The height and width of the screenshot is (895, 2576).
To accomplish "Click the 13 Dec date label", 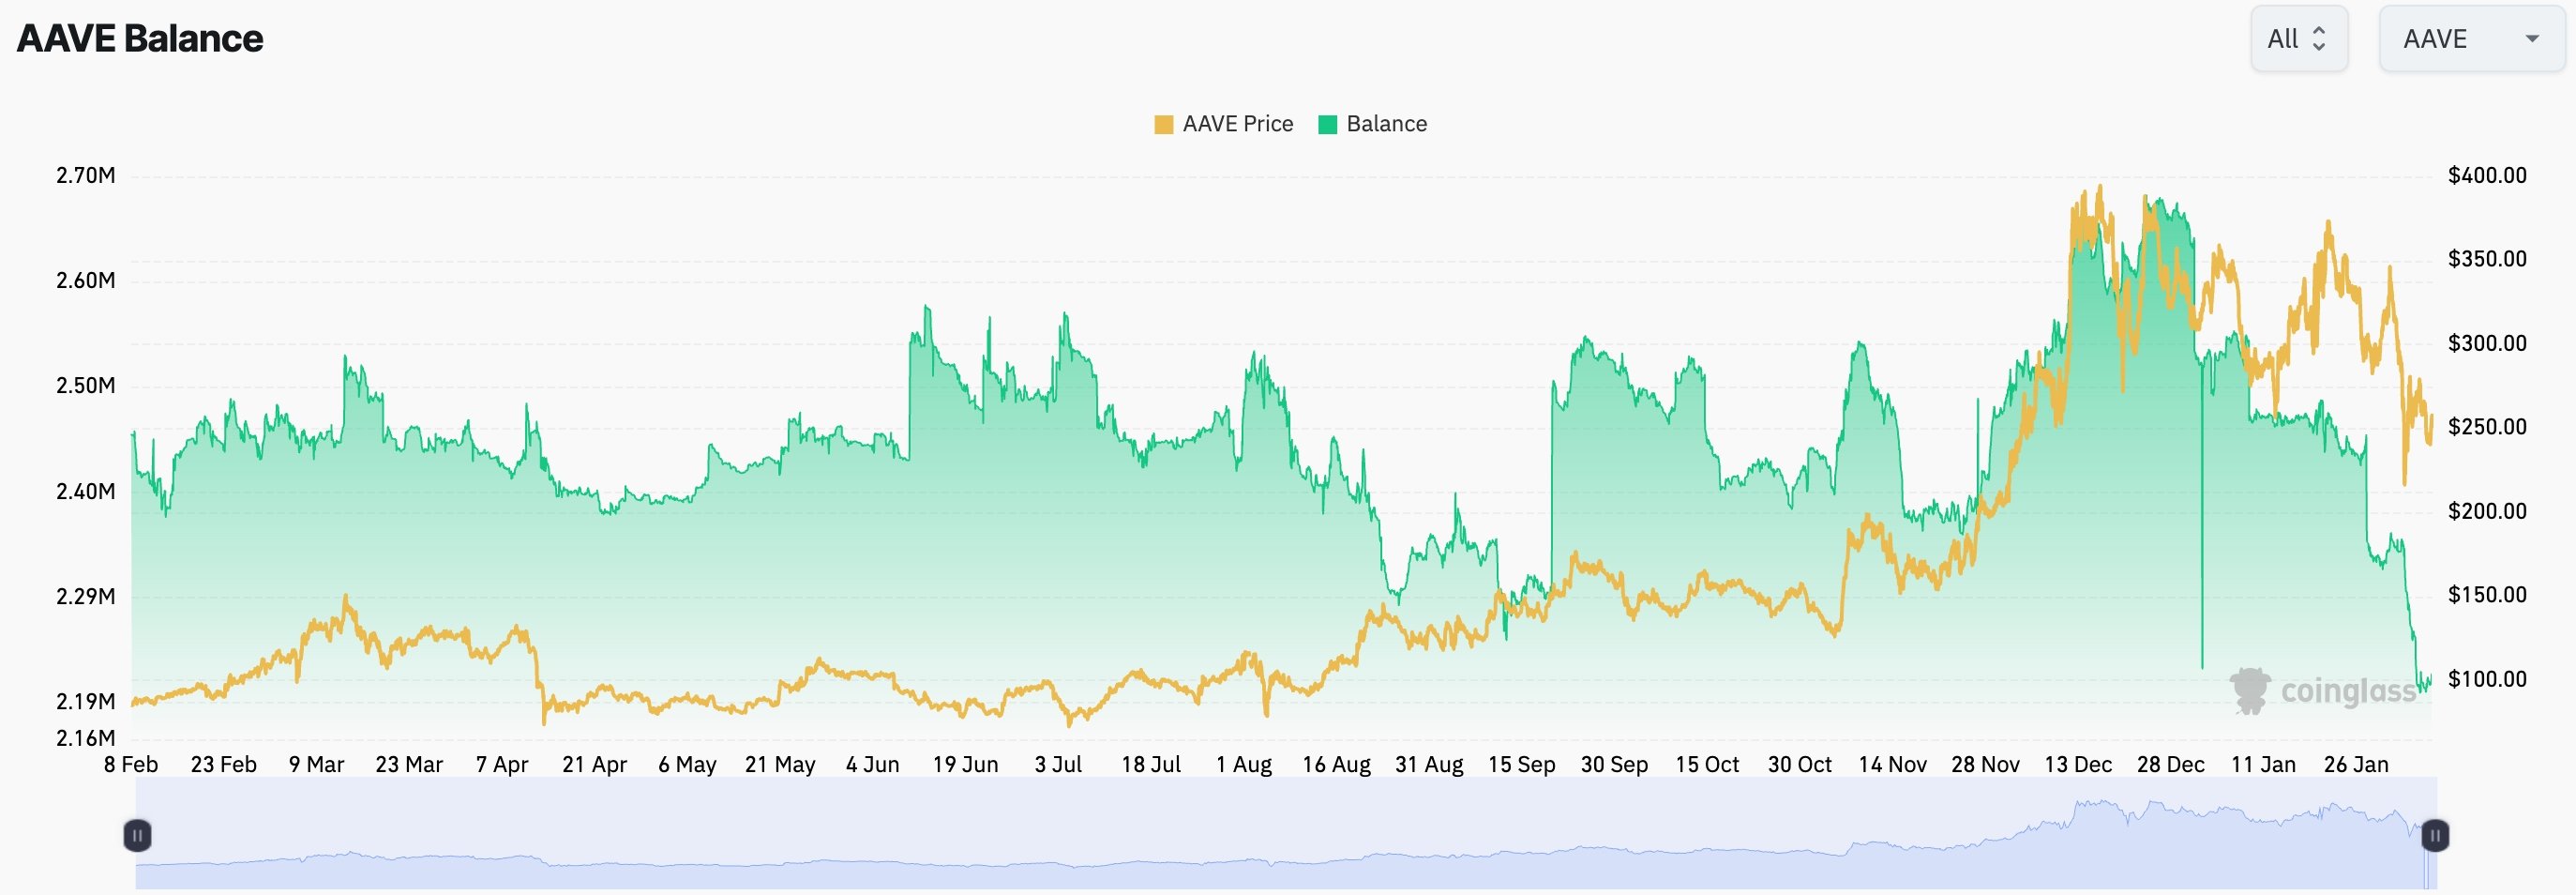I will point(2078,764).
